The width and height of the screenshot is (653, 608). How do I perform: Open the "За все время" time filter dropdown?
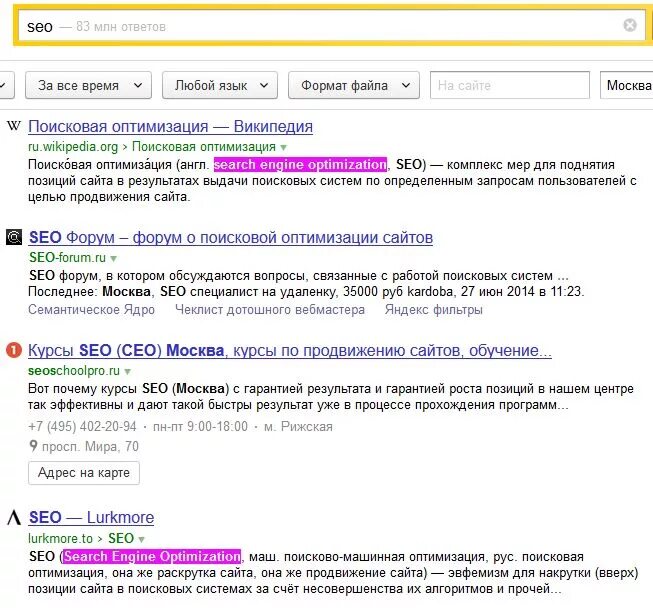click(x=88, y=85)
